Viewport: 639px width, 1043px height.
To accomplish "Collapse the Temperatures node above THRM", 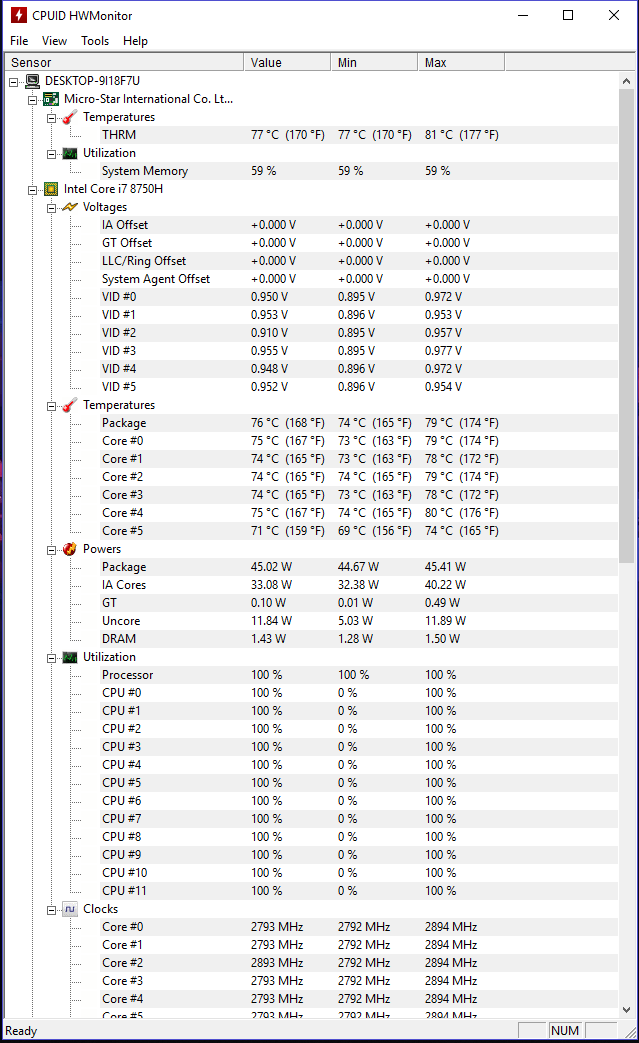I will pyautogui.click(x=51, y=118).
